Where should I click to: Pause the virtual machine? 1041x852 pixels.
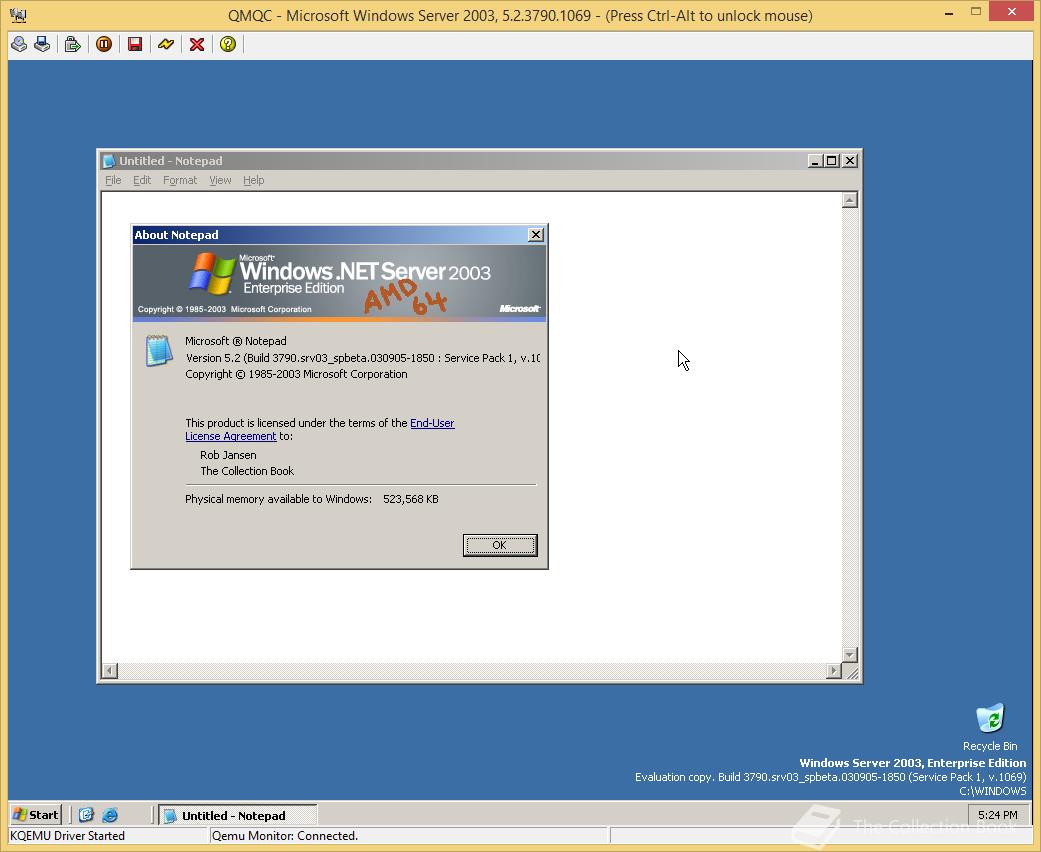104,44
